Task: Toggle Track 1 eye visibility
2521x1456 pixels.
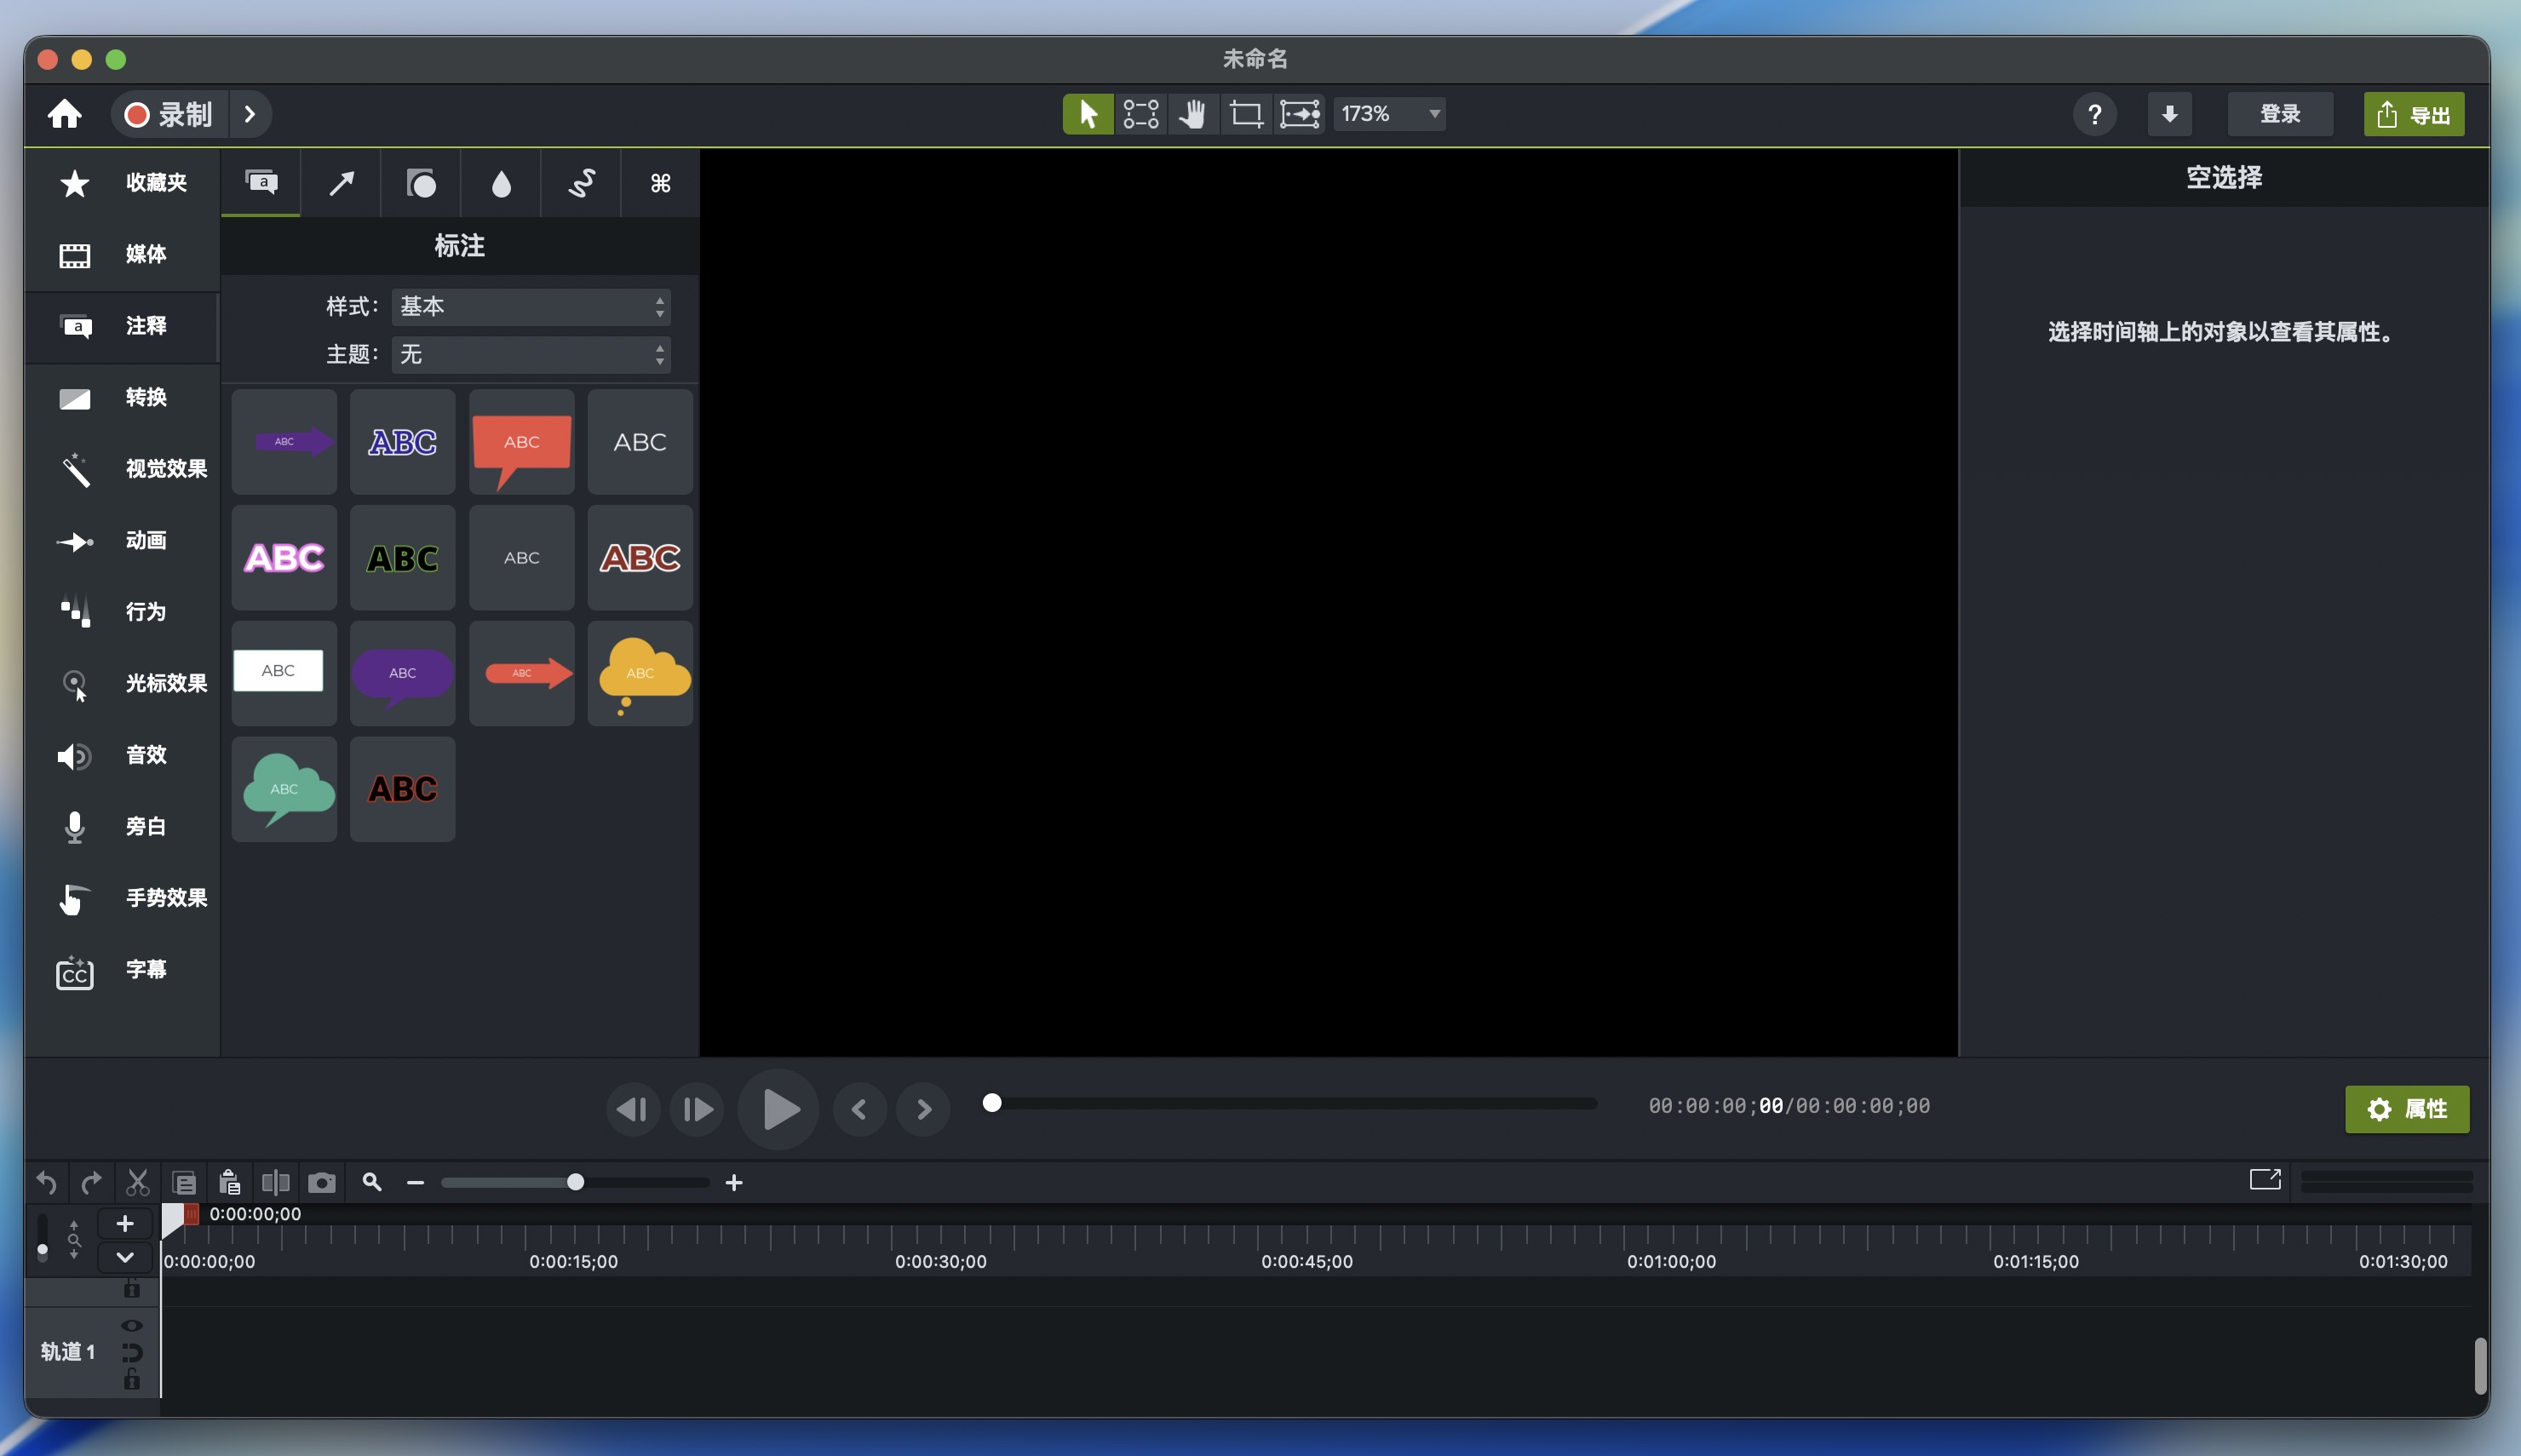Action: click(131, 1326)
